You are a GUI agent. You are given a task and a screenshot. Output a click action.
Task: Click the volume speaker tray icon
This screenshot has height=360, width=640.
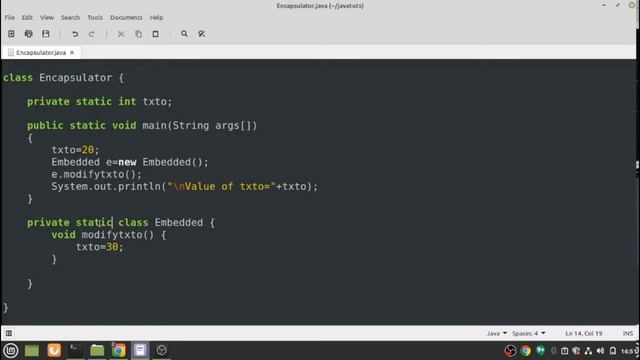[x=600, y=351]
